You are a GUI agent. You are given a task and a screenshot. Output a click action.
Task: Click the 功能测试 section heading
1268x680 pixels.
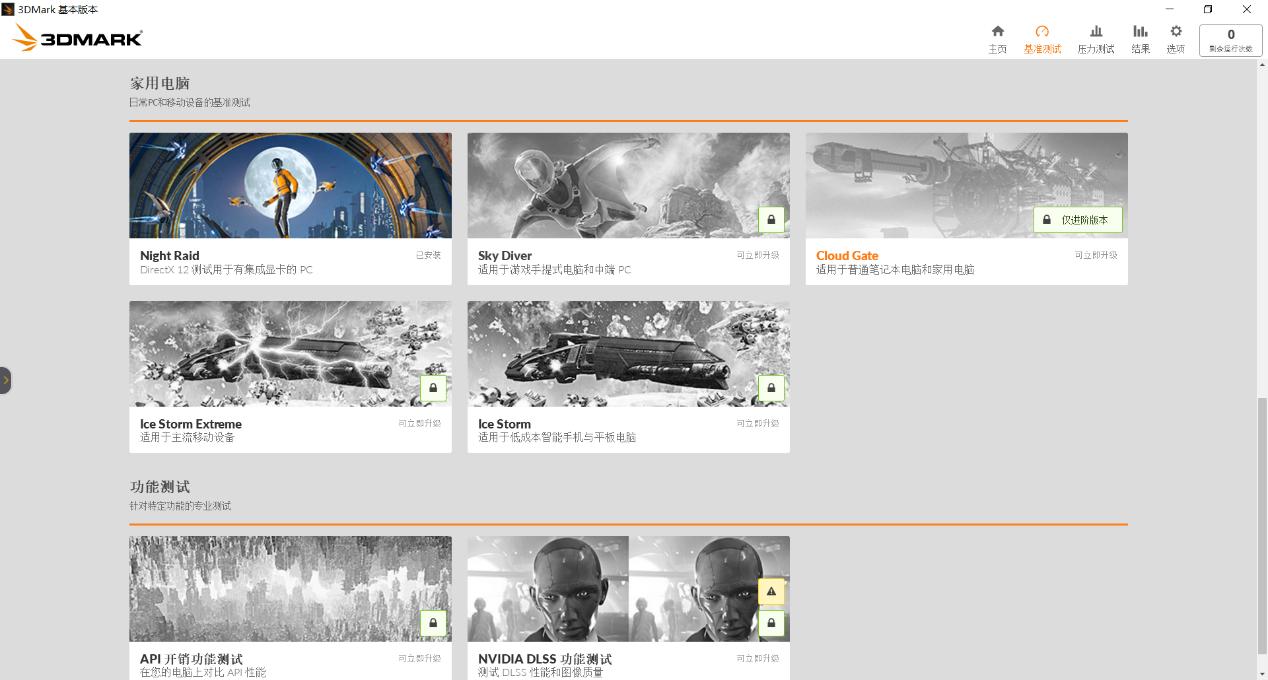160,486
